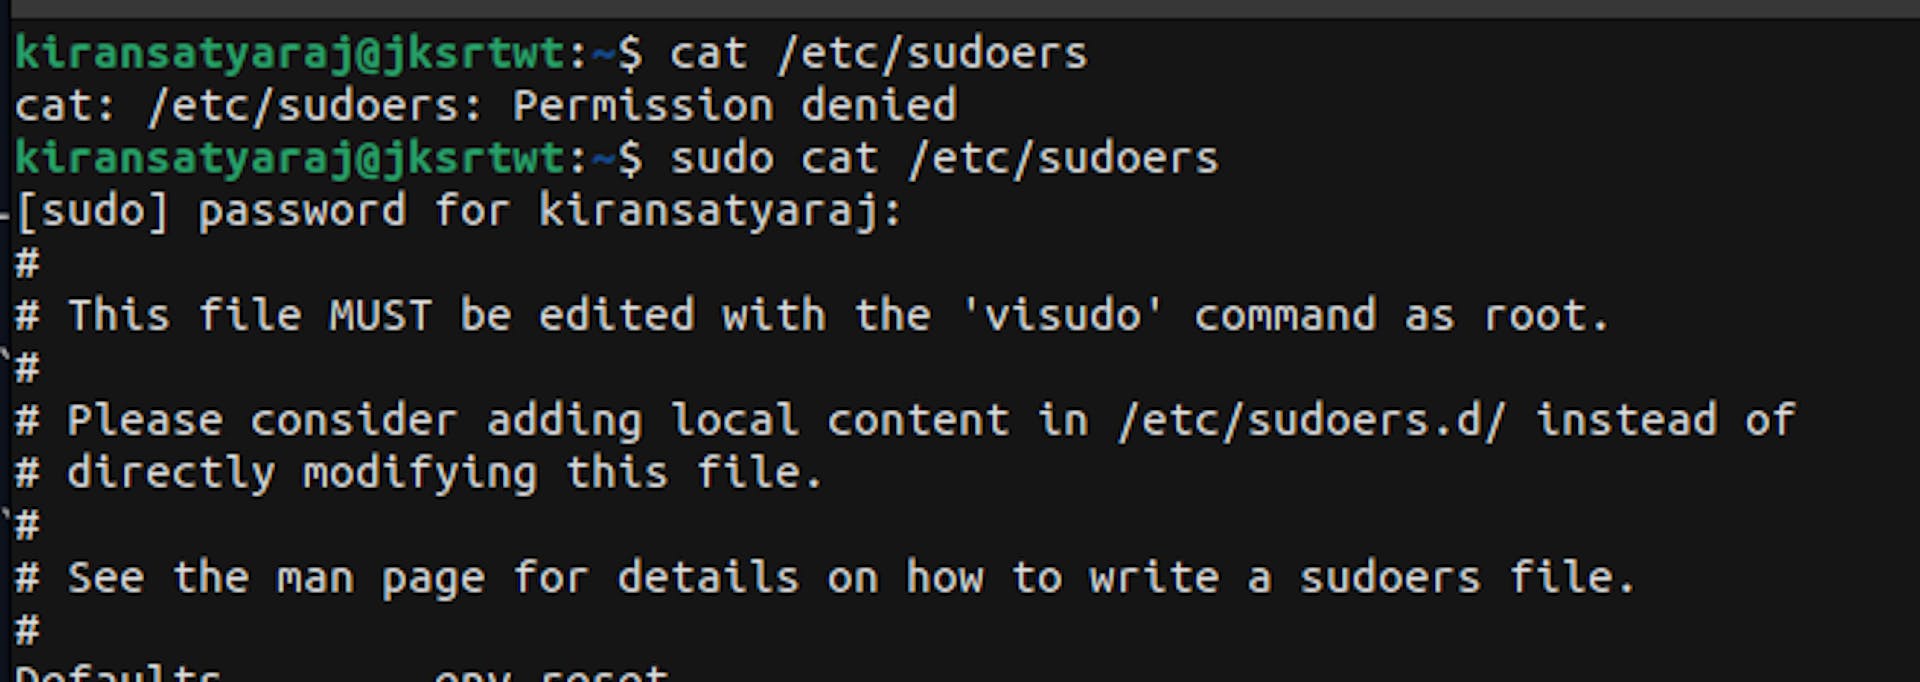Click the 'sudoers file.' words in man page line

coord(1467,578)
